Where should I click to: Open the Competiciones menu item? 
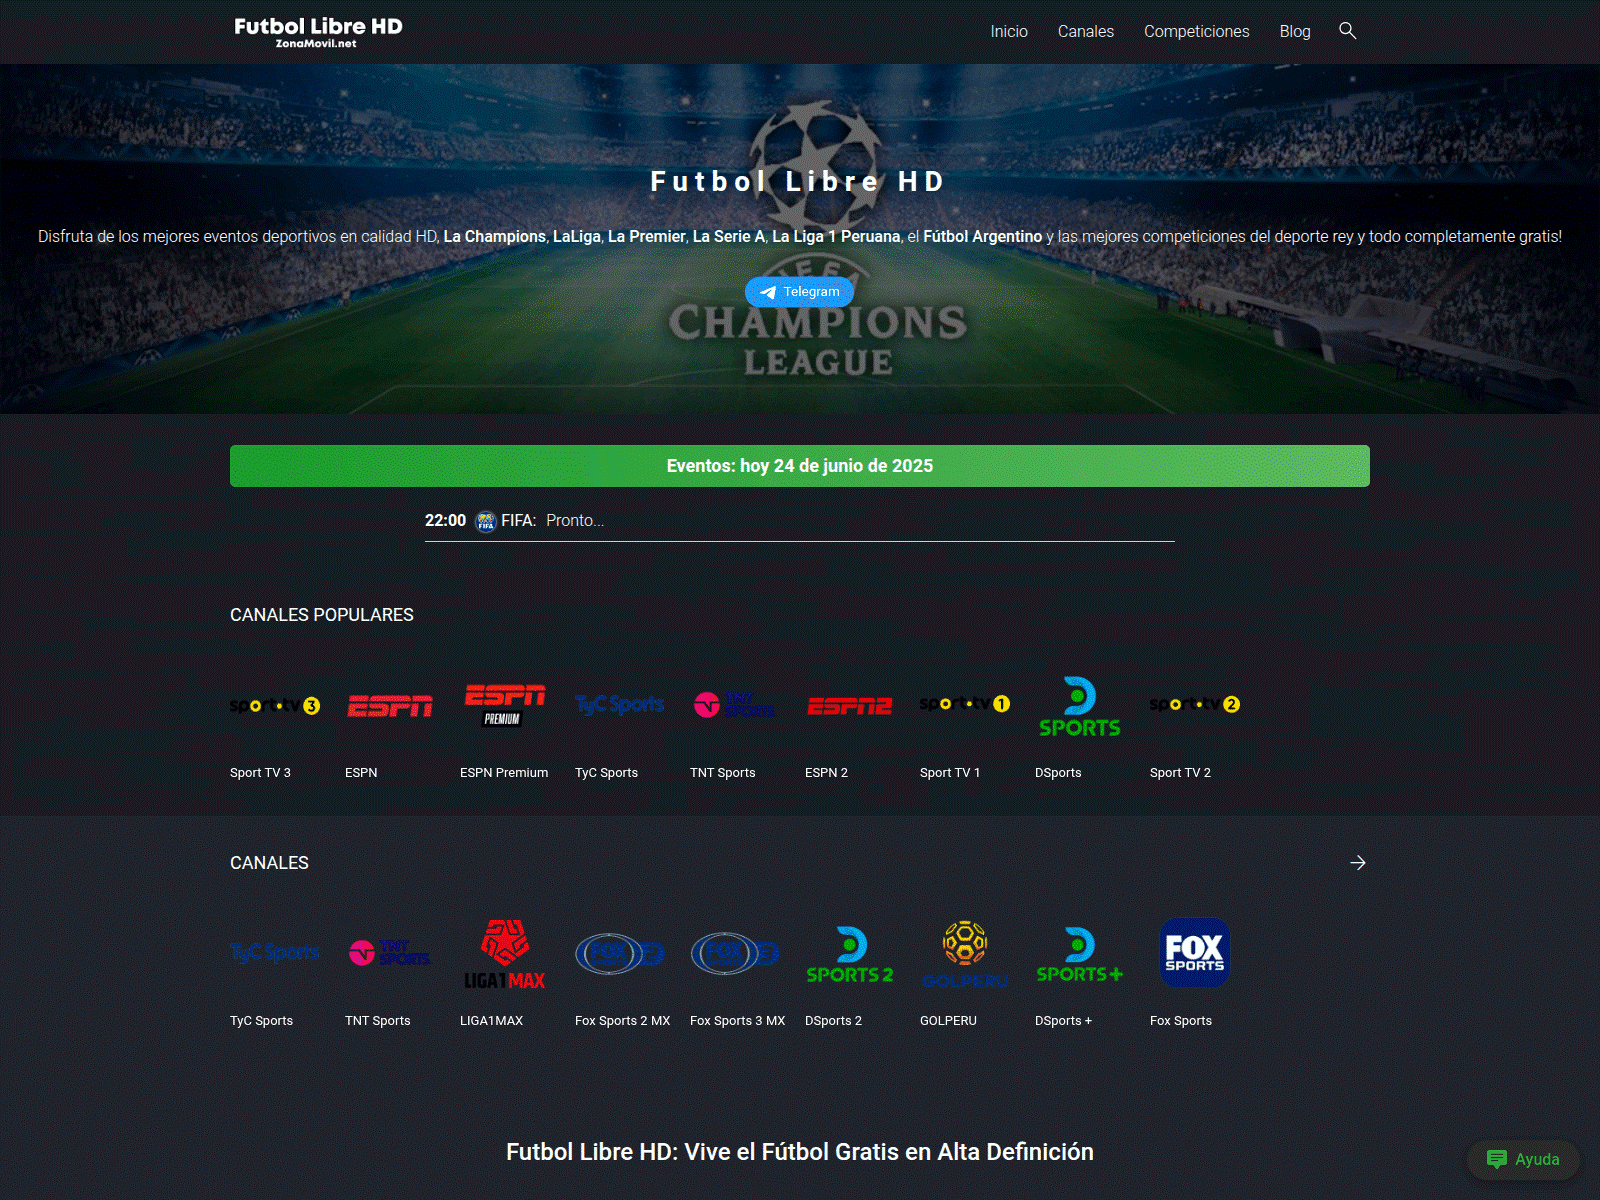tap(1197, 32)
